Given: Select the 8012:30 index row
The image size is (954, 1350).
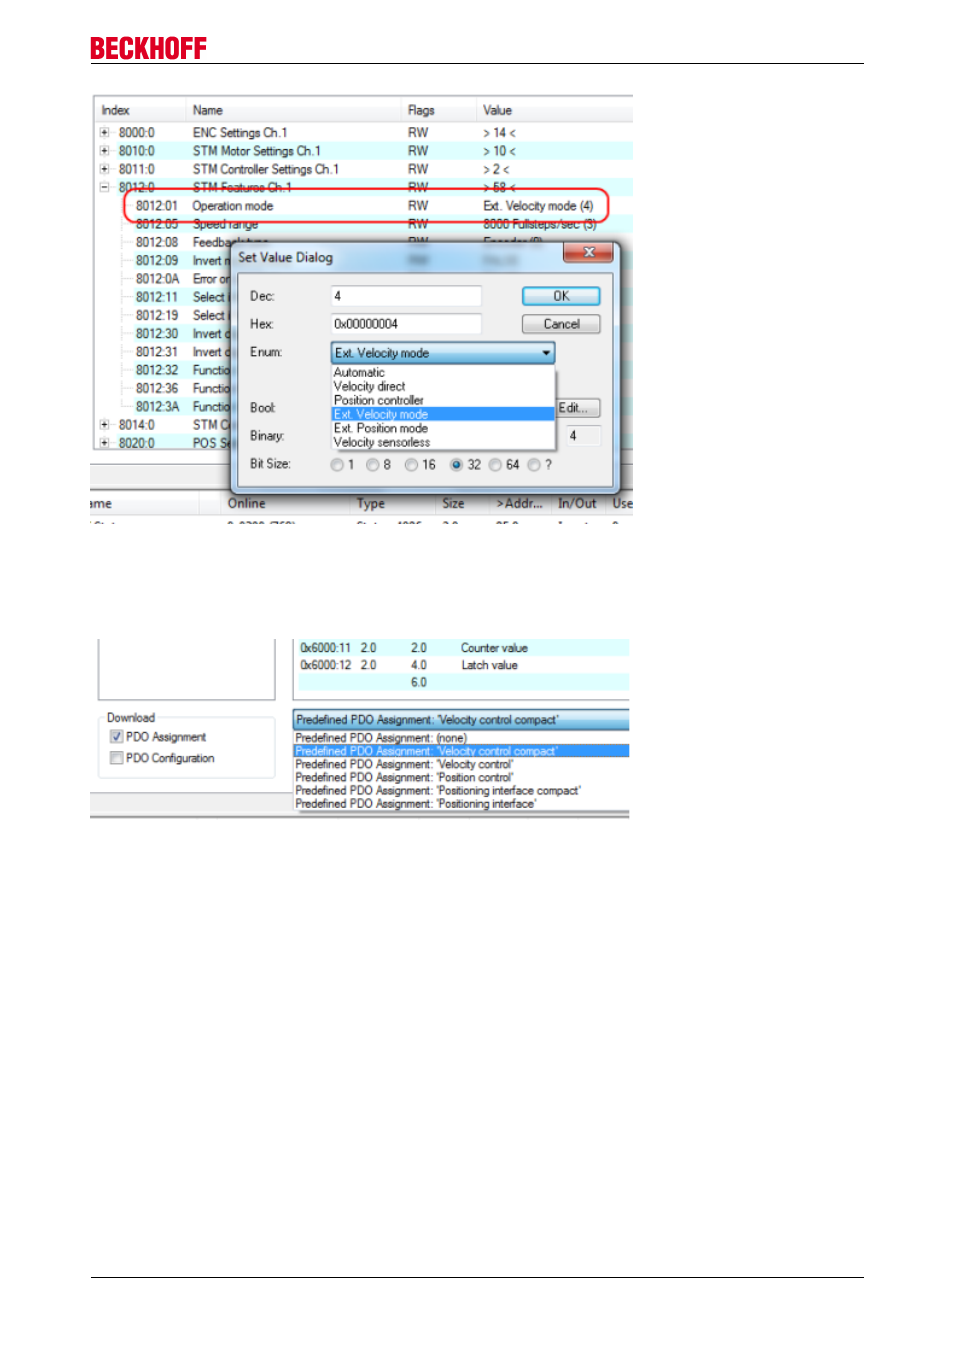Looking at the screenshot, I should coord(157,334).
